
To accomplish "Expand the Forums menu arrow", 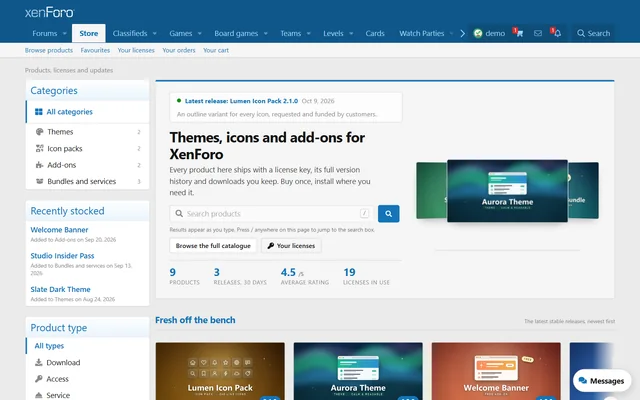I will pos(64,33).
